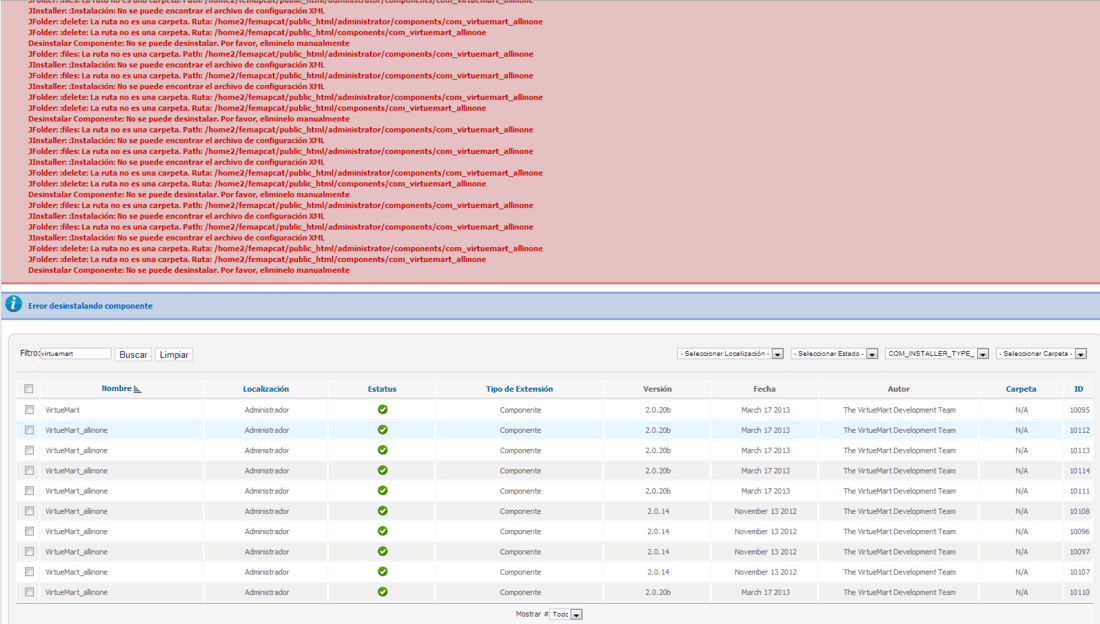Click the Limpiar button
Image resolution: width=1100 pixels, height=624 pixels.
(174, 354)
